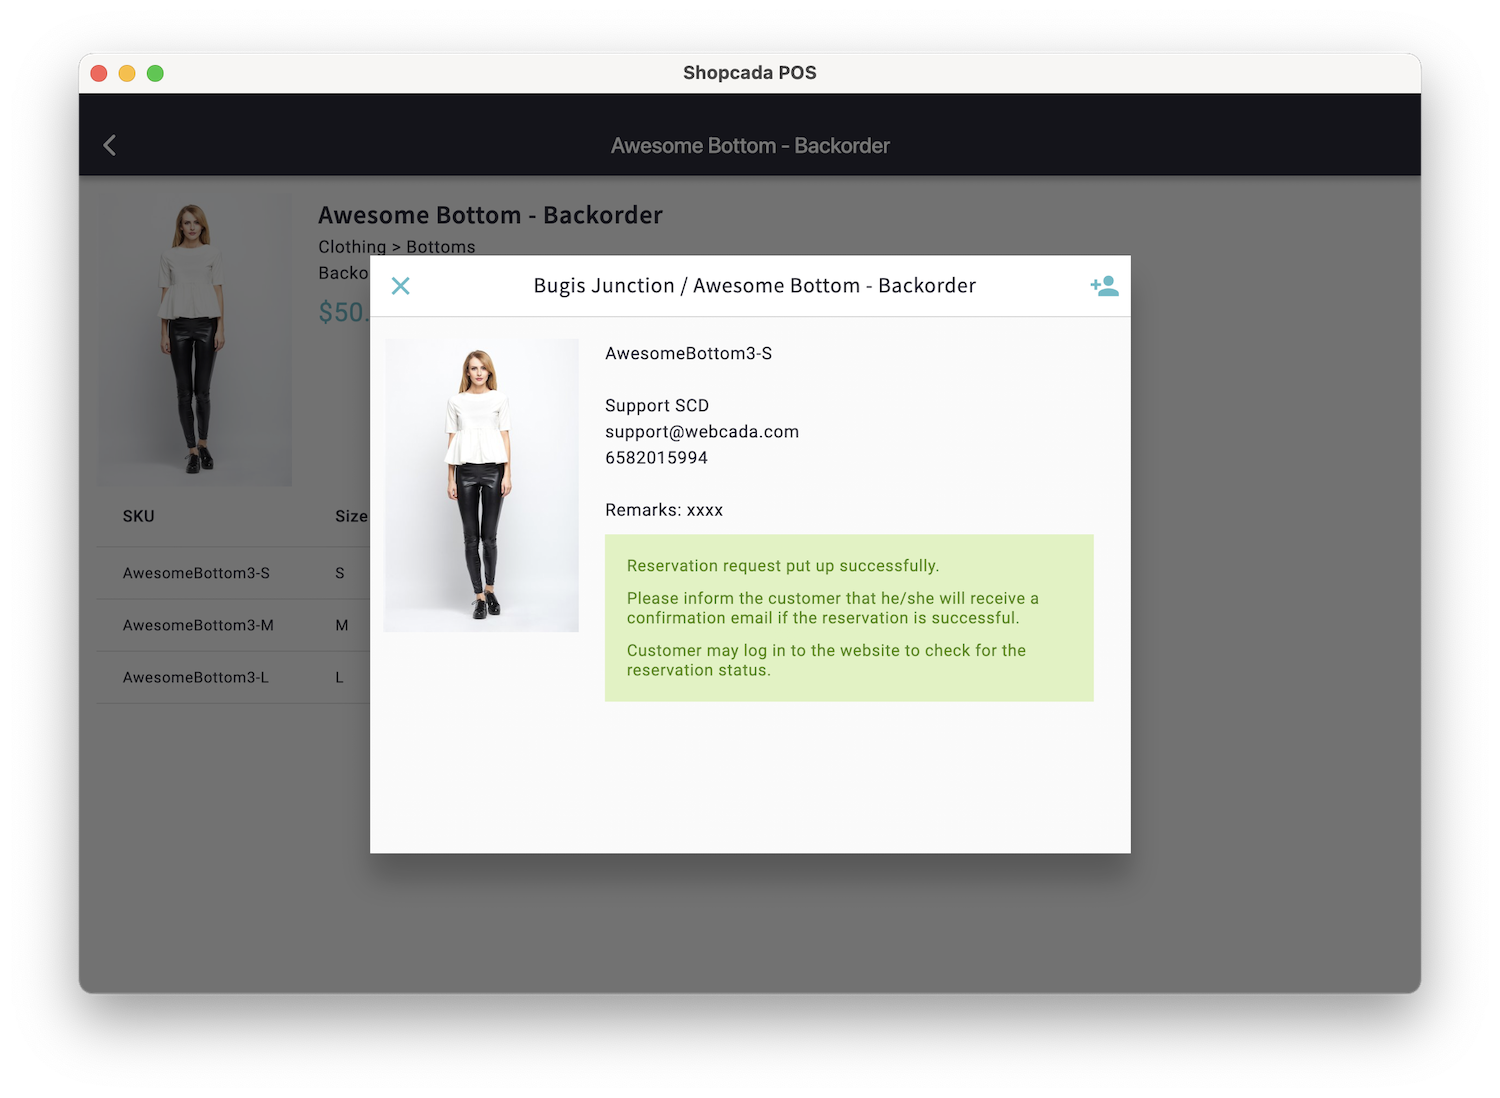Click the 'Remarks: xxxx' line
The image size is (1500, 1098).
664,510
